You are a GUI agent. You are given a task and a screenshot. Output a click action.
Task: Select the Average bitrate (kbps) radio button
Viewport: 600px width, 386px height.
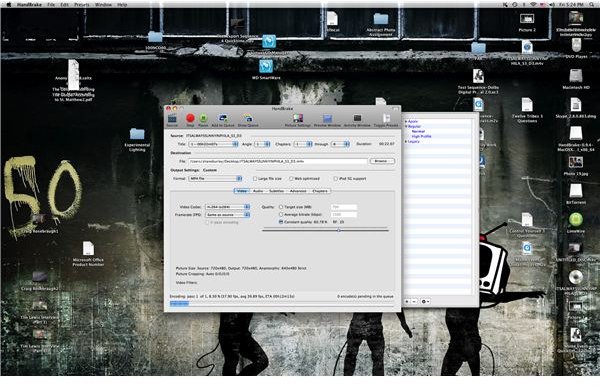(281, 215)
